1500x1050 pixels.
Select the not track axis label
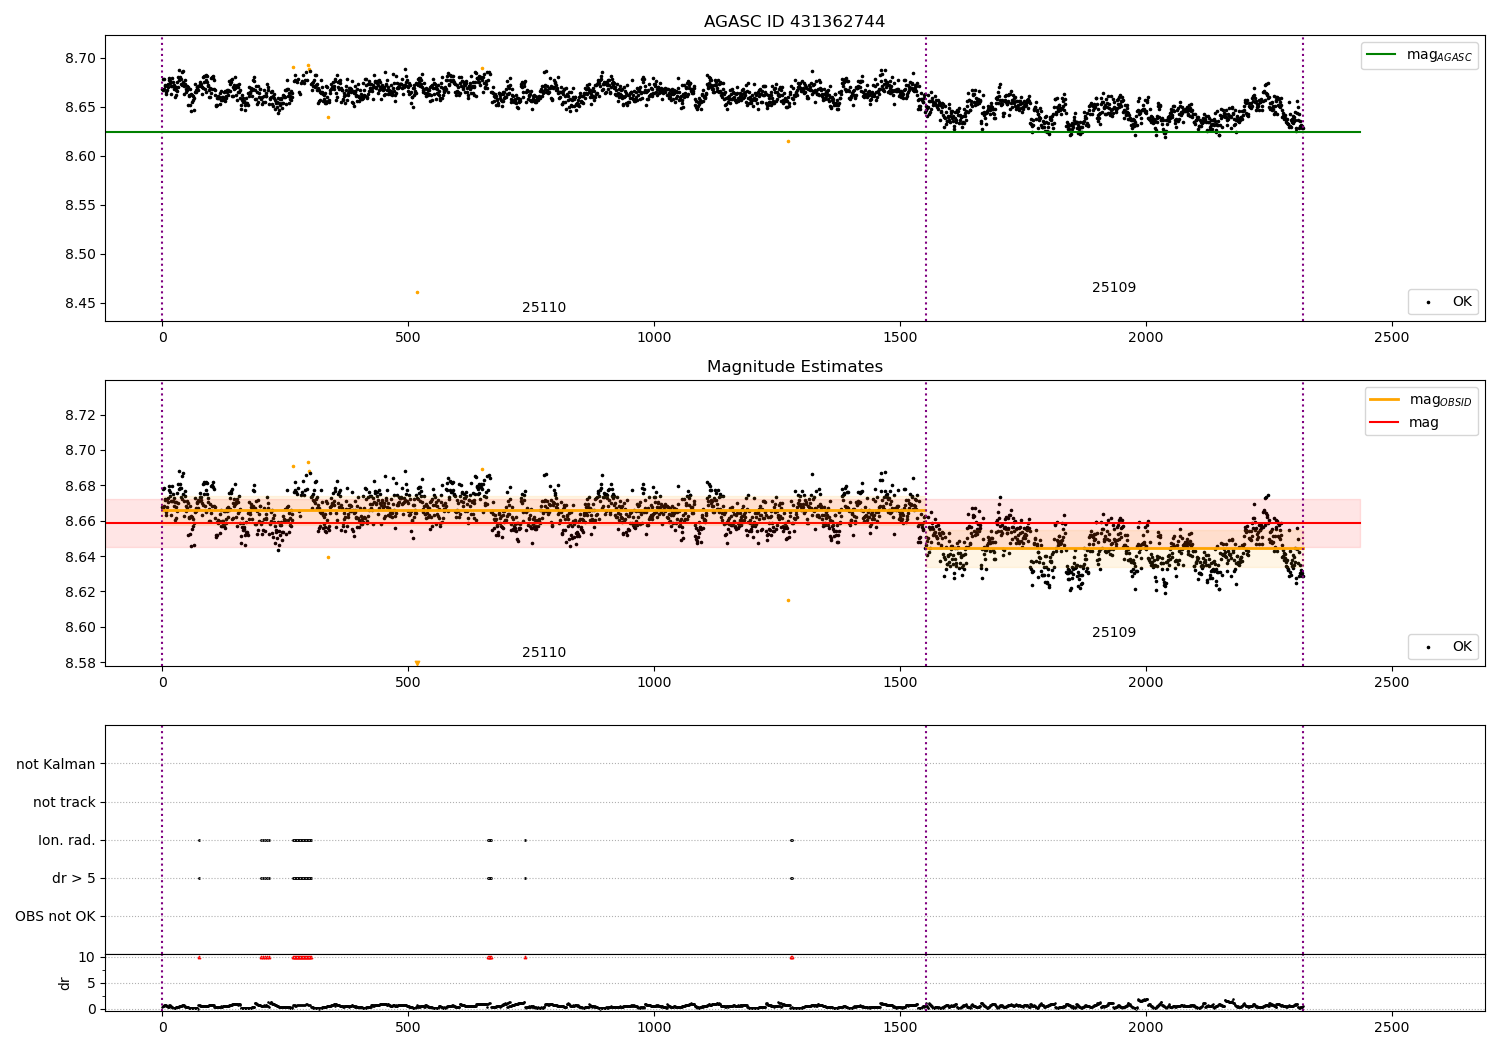64,802
